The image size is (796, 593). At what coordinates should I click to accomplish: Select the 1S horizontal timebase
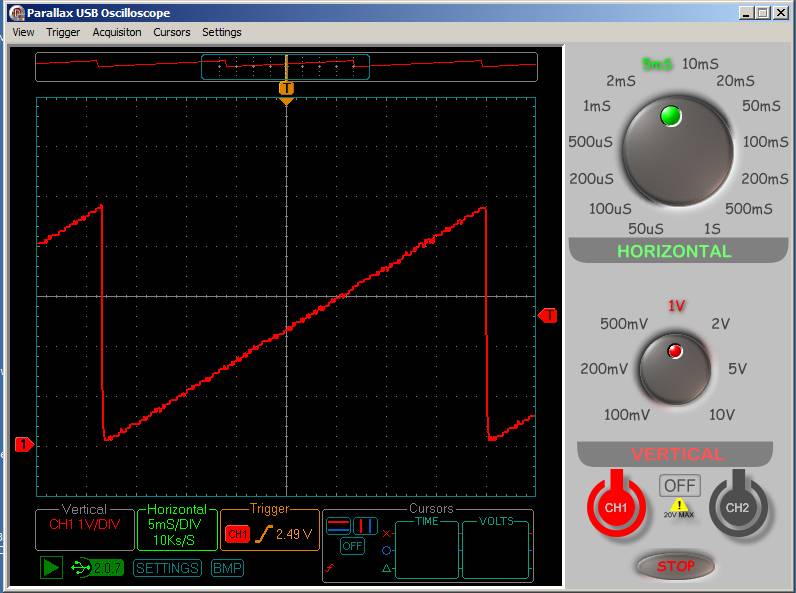point(712,229)
